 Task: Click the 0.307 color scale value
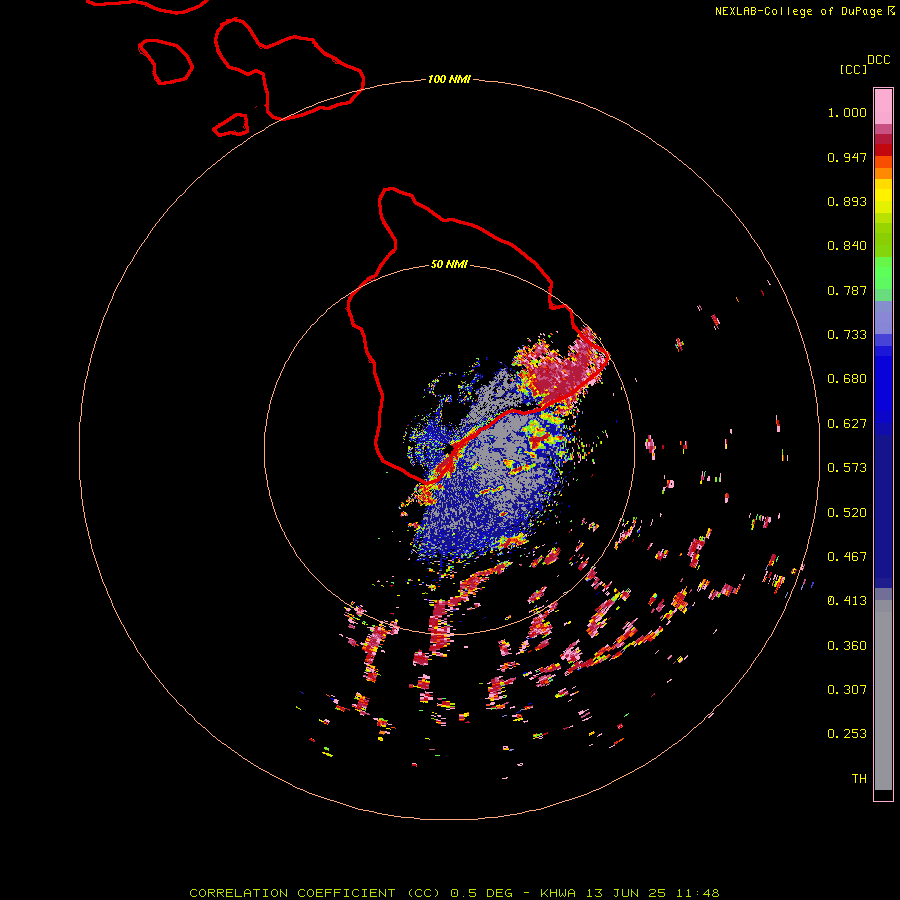click(847, 690)
